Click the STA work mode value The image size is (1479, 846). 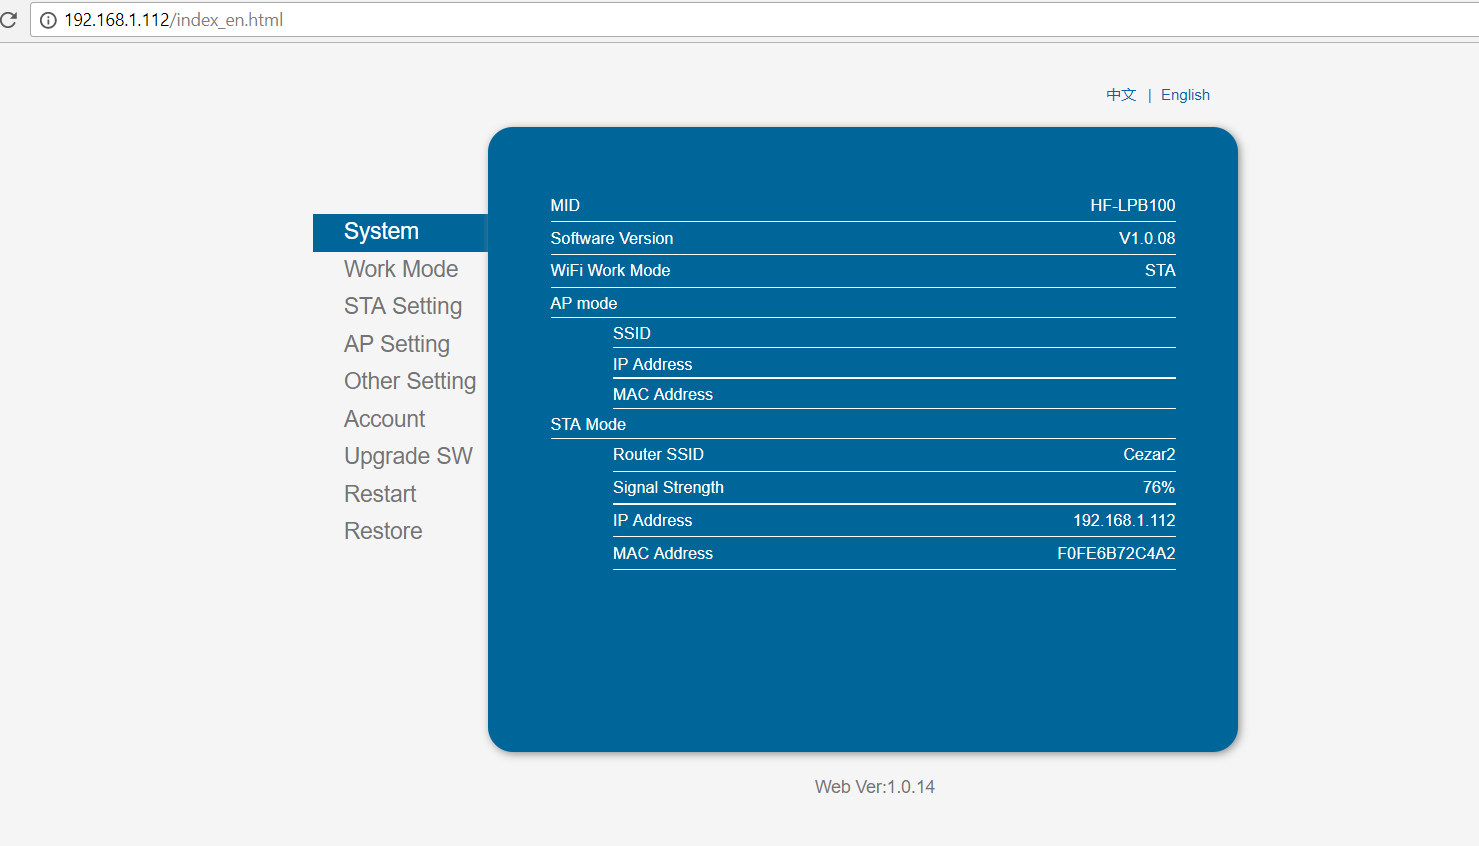coord(1160,270)
